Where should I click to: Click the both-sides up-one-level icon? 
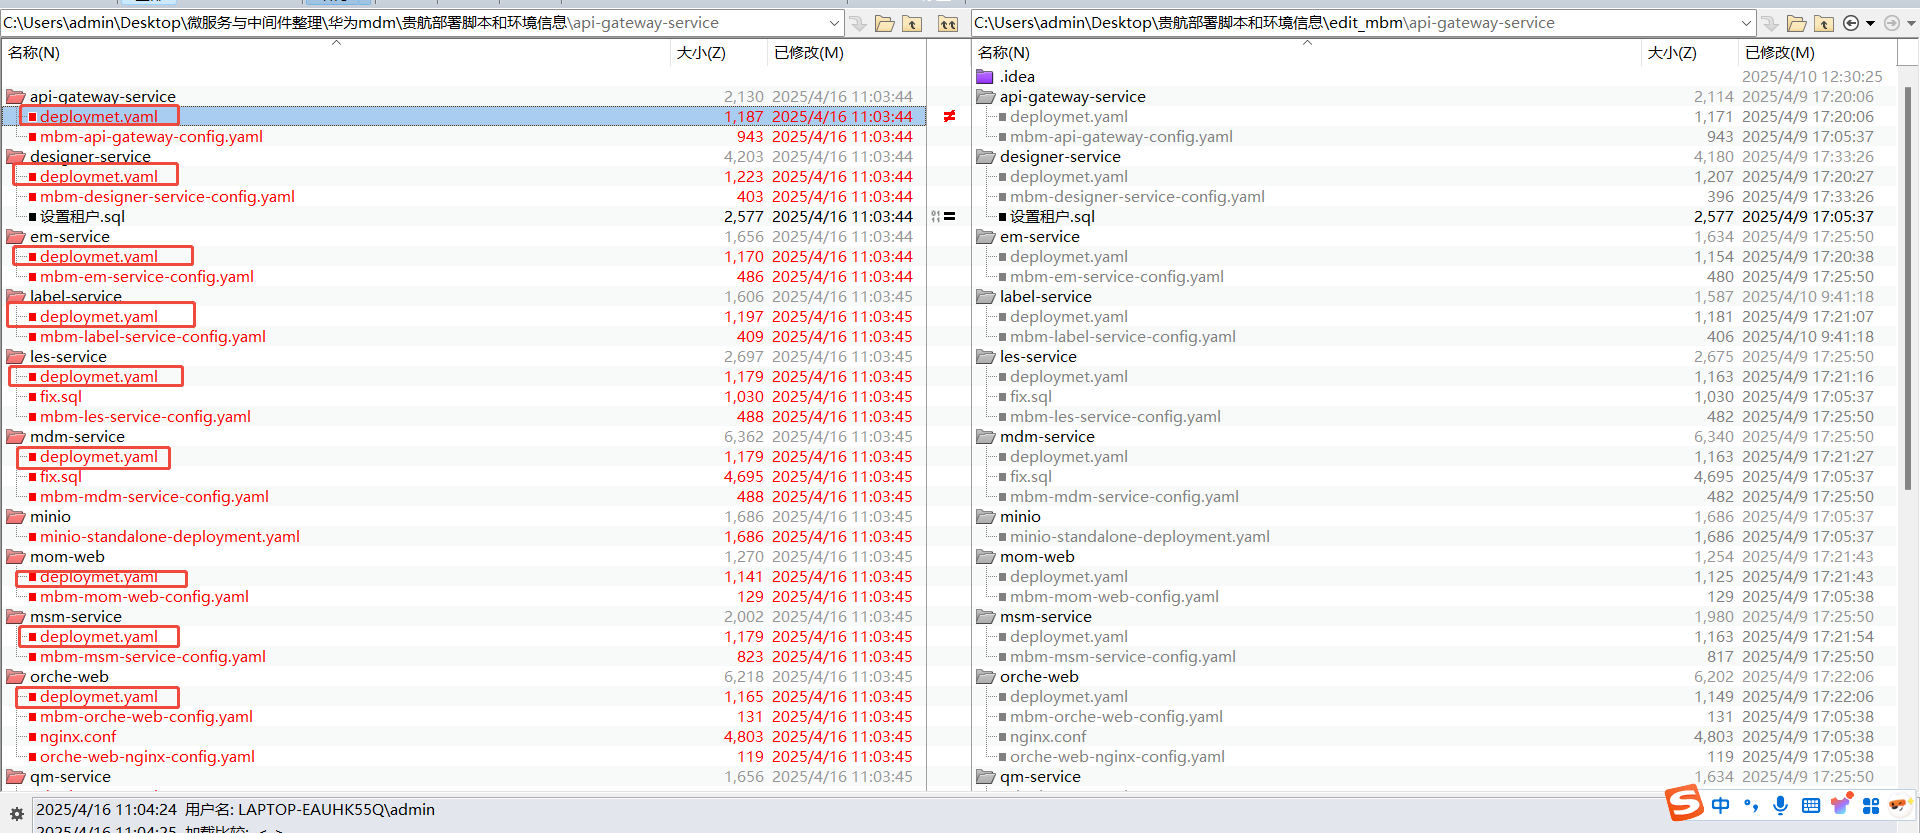coord(948,23)
